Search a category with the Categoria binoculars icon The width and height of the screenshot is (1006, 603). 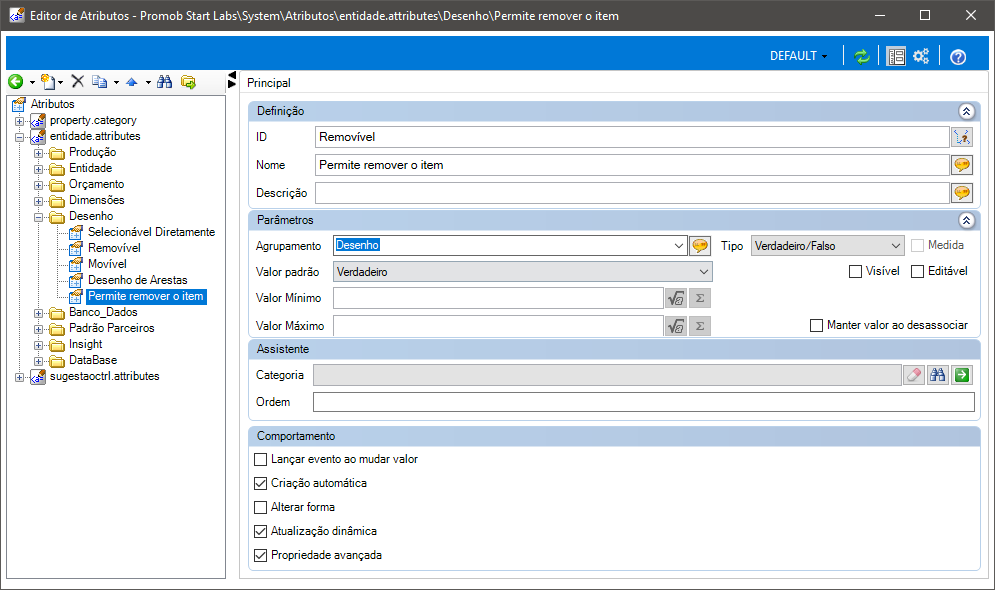tap(937, 375)
